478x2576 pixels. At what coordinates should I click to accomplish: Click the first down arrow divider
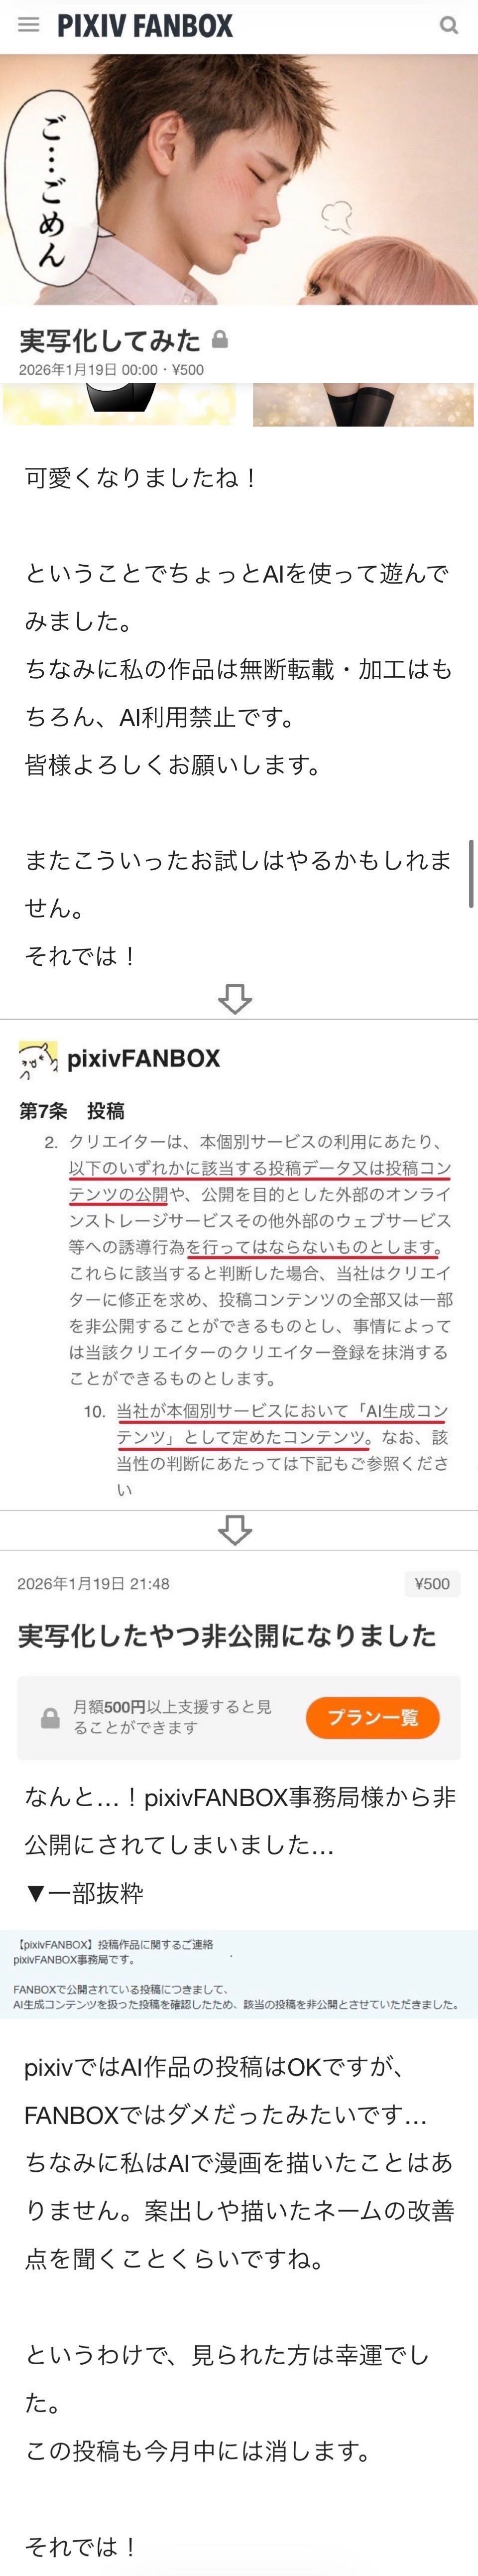tap(235, 998)
